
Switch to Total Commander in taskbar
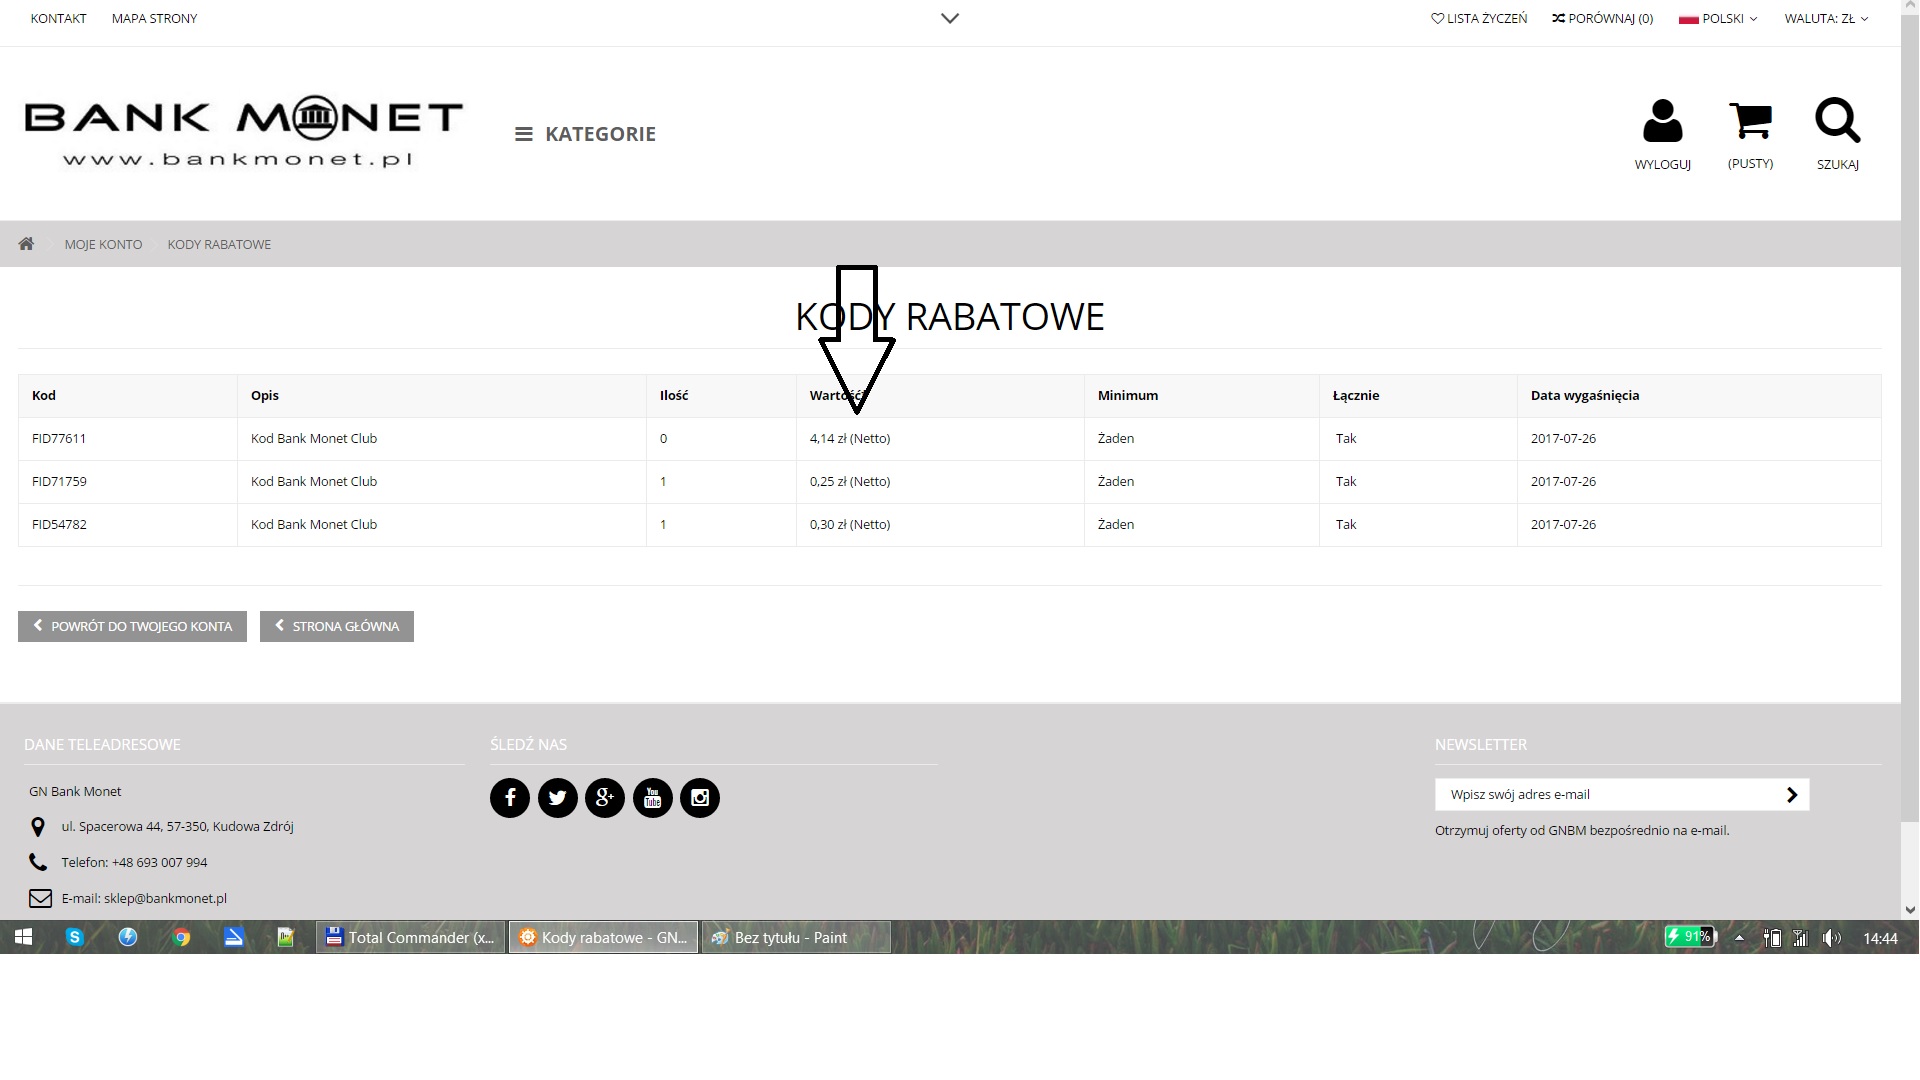411,937
